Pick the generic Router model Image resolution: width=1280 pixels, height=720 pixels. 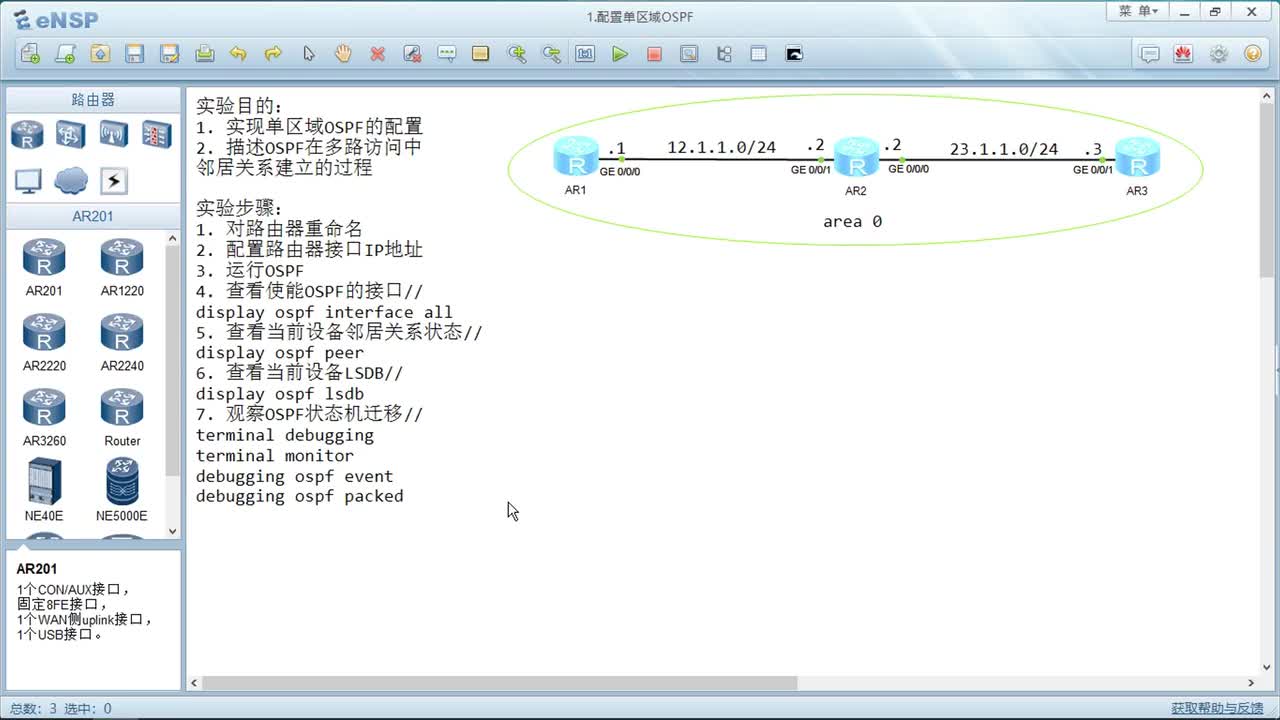[122, 417]
